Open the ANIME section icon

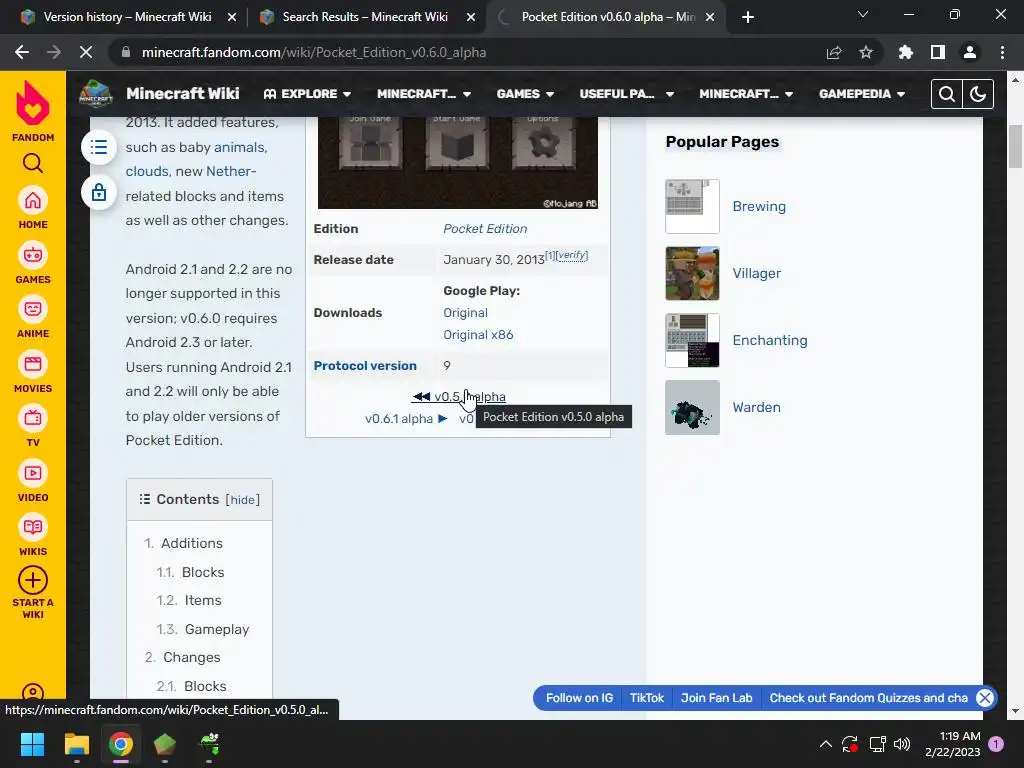[33, 310]
